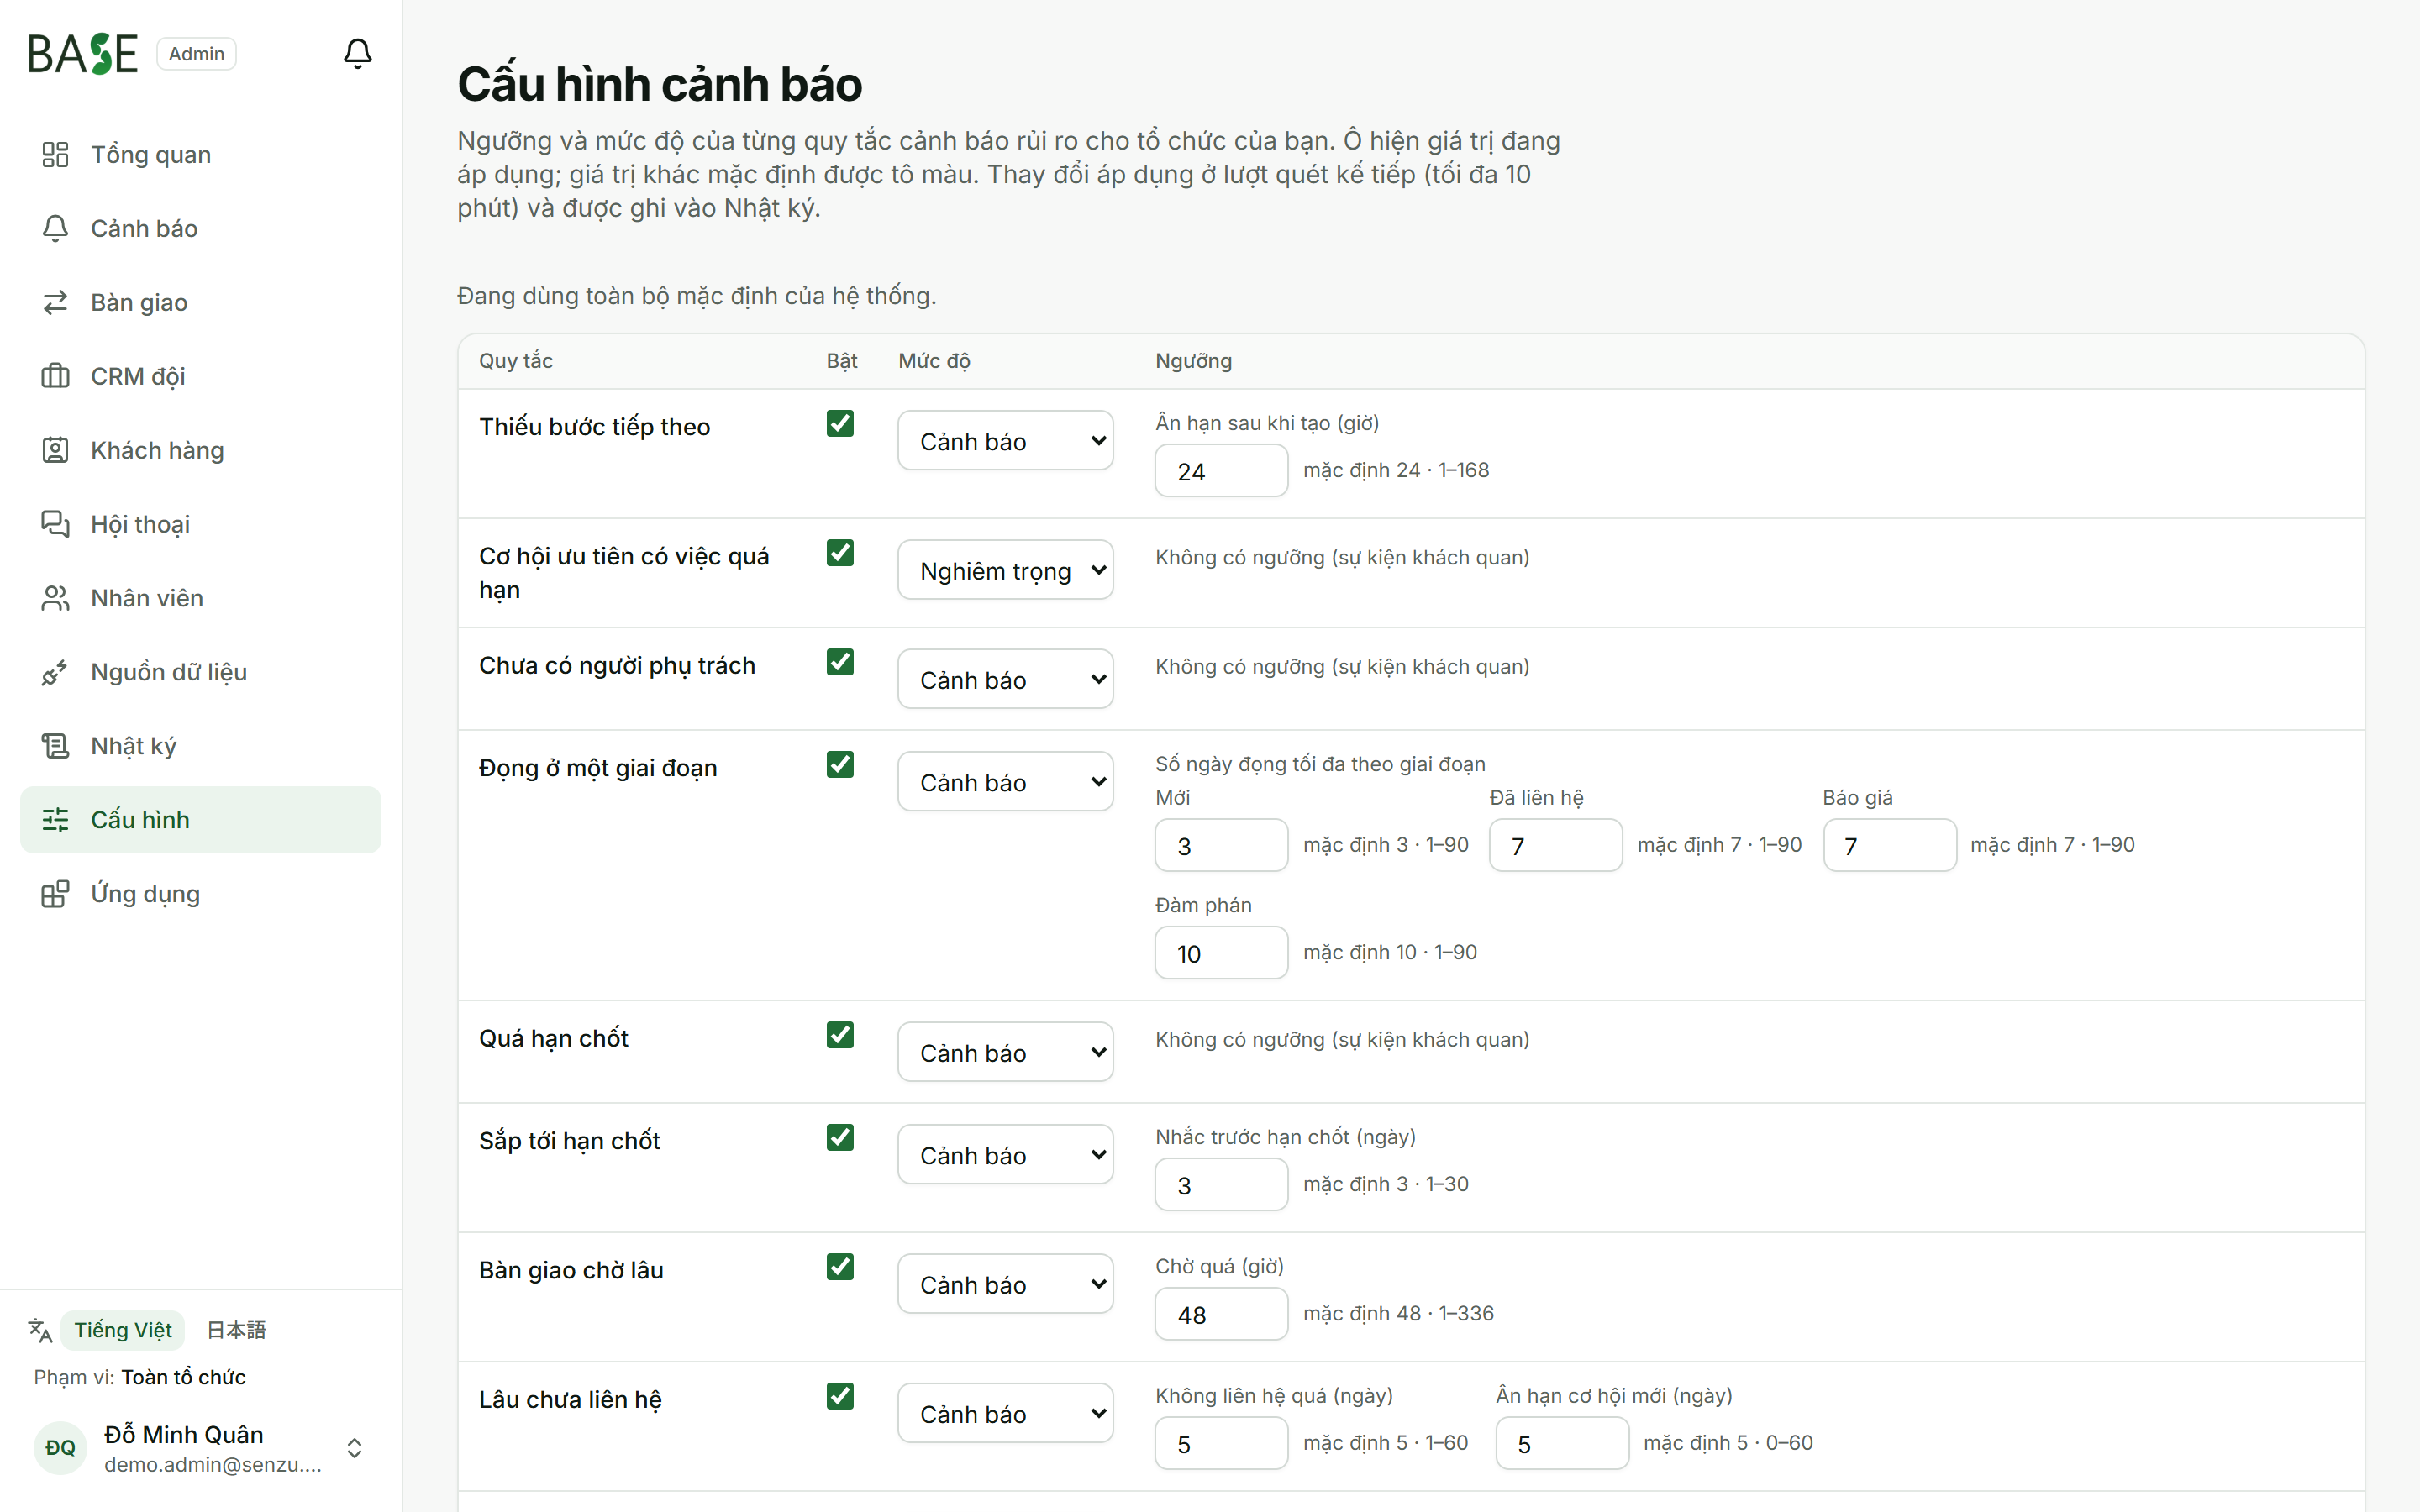Click the Nhắc trước hạn chốt input

point(1221,1185)
